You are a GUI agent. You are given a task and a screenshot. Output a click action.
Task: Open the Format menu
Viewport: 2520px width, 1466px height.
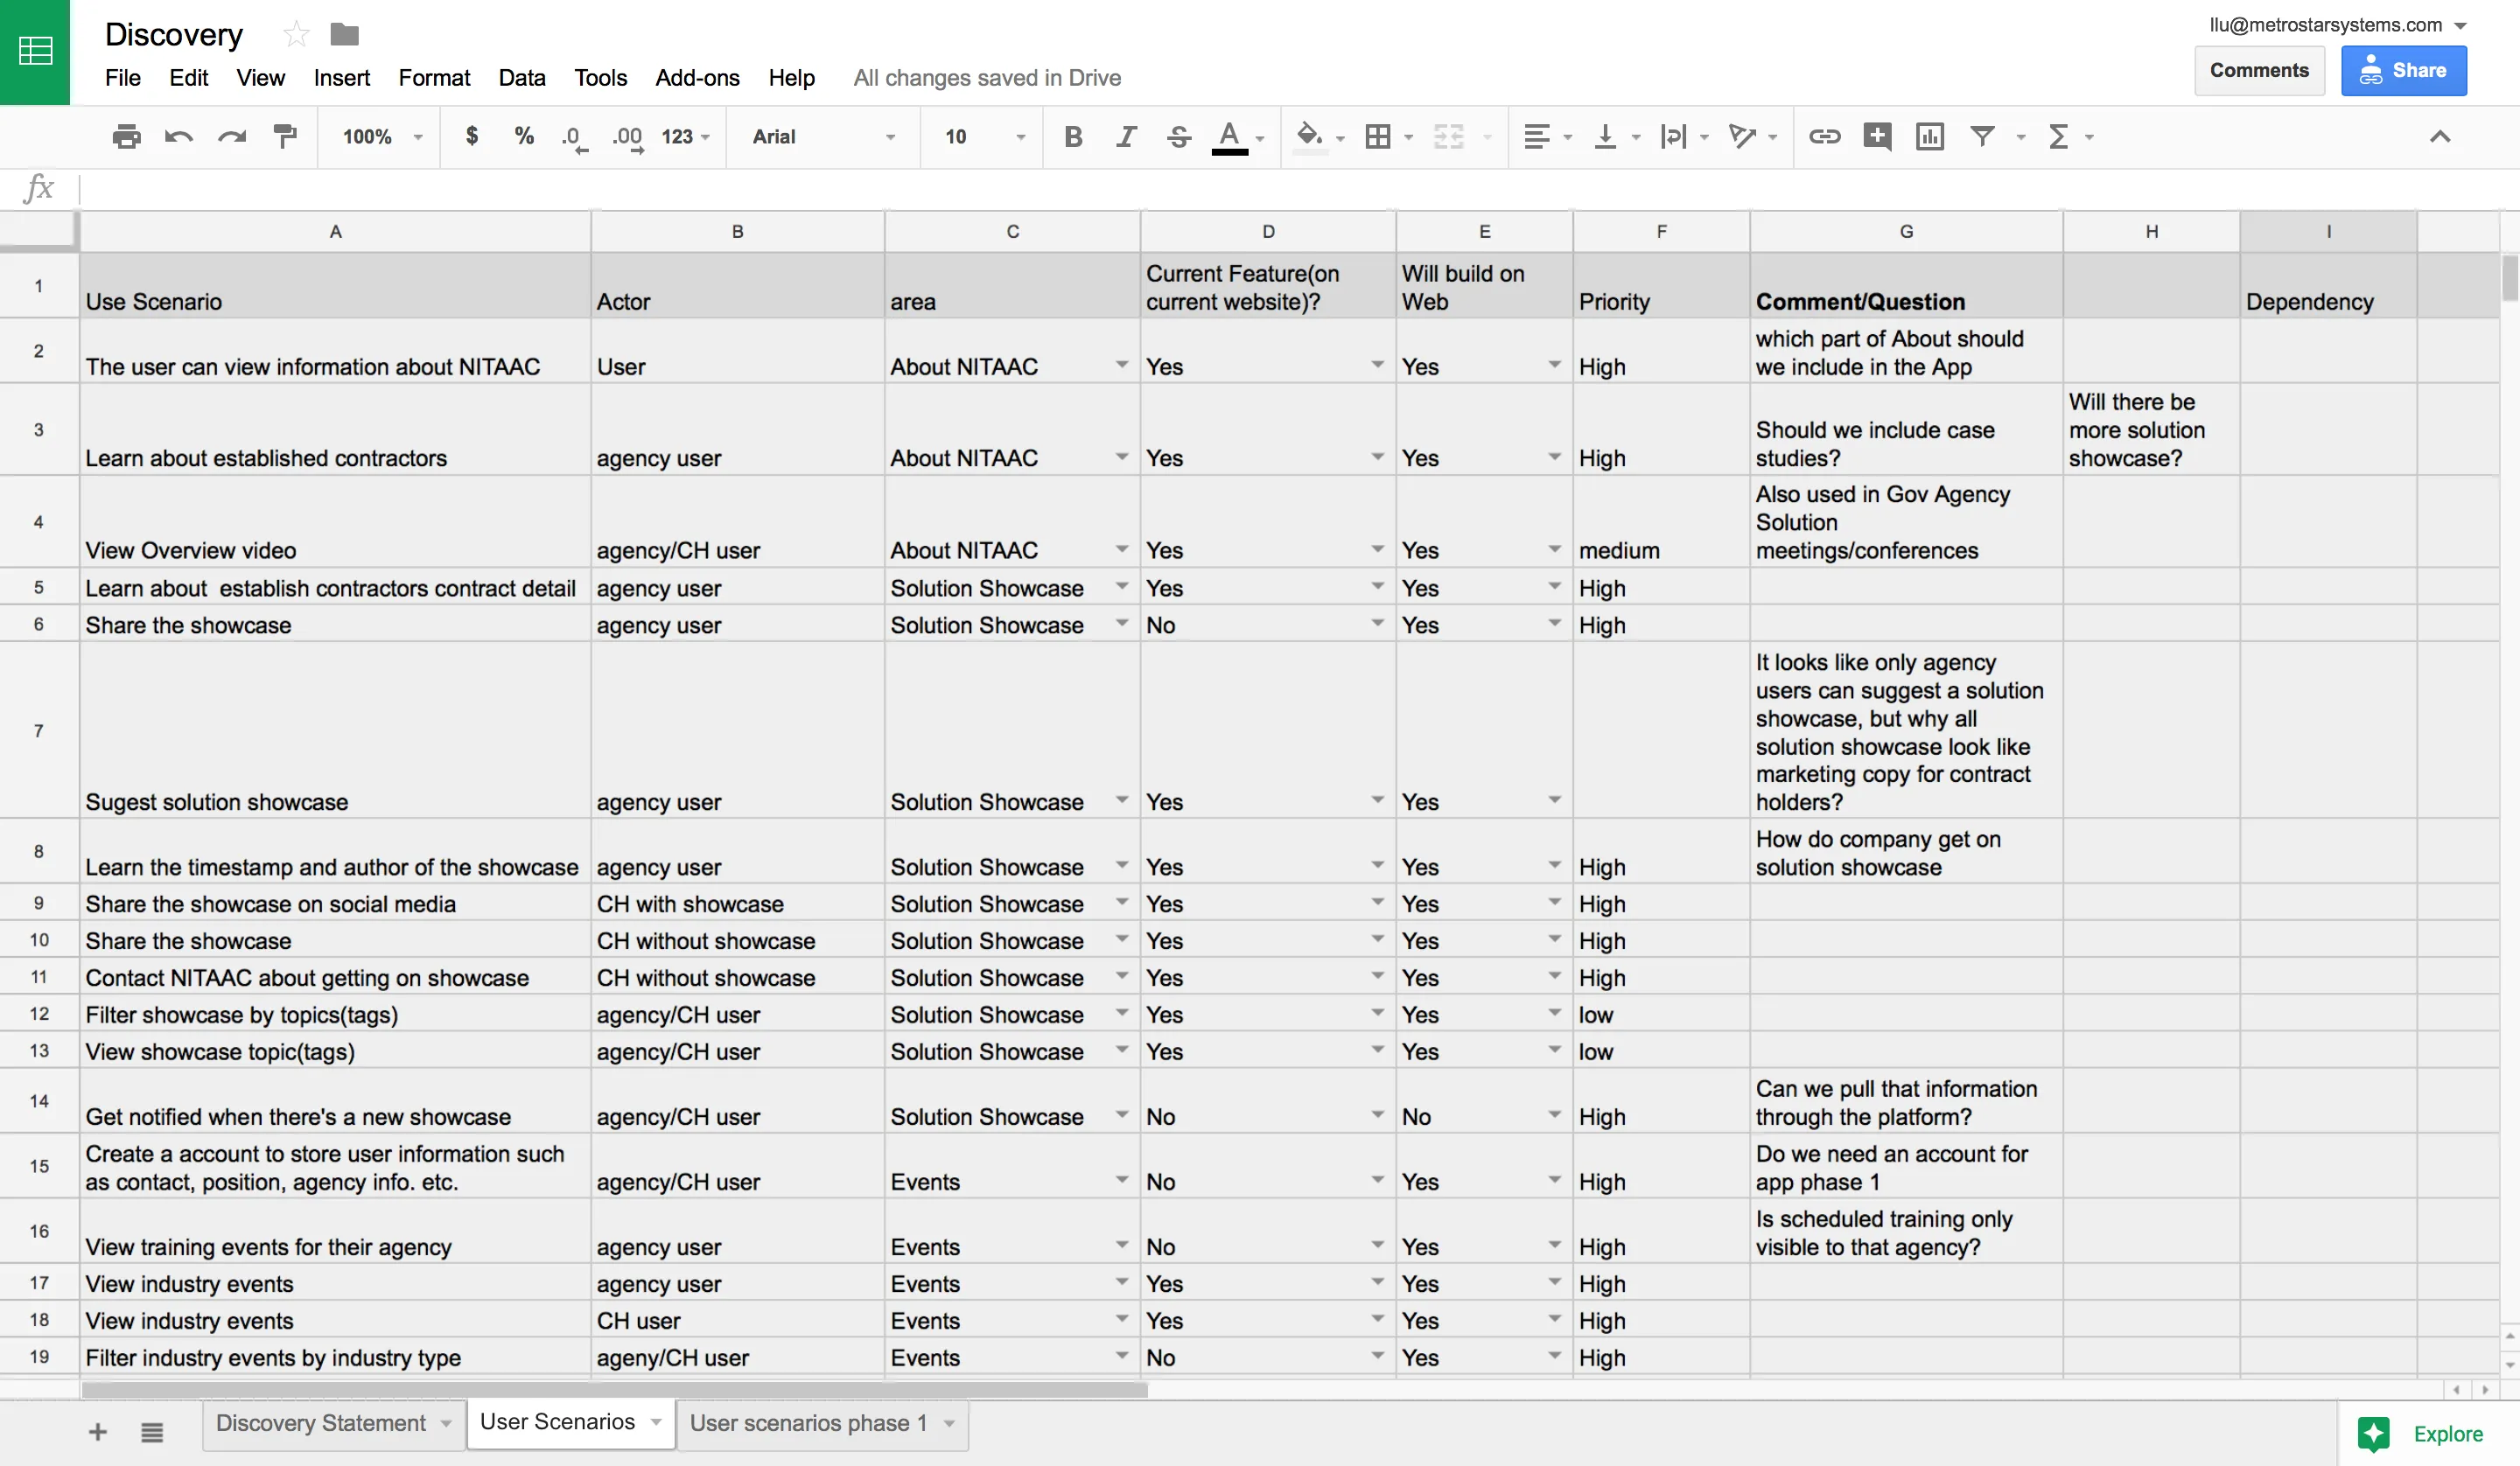point(434,78)
